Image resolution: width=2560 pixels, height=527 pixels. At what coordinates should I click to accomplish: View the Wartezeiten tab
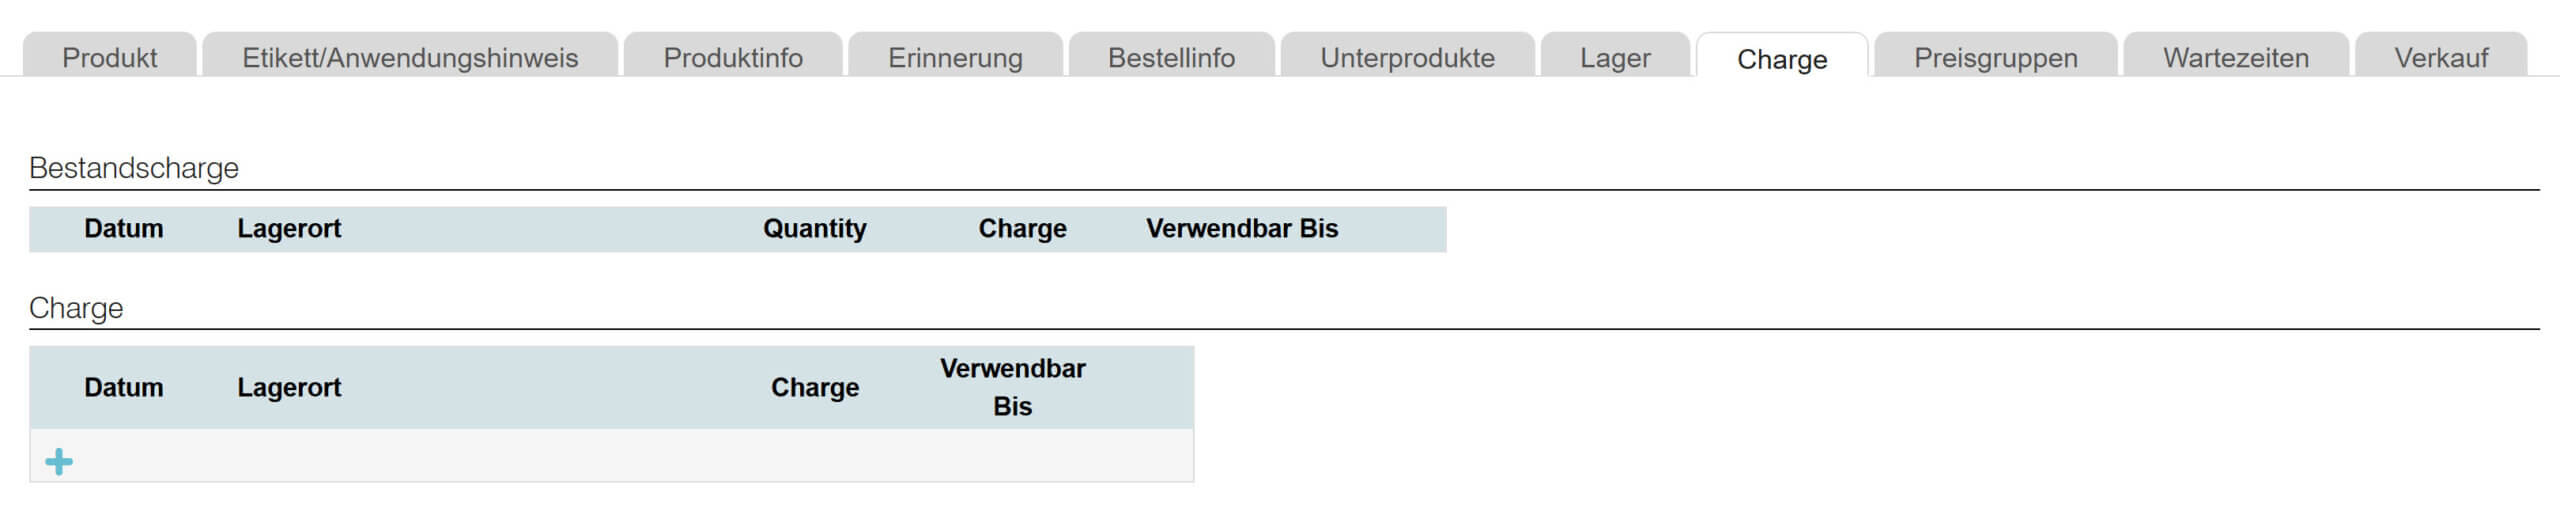pyautogui.click(x=2236, y=58)
